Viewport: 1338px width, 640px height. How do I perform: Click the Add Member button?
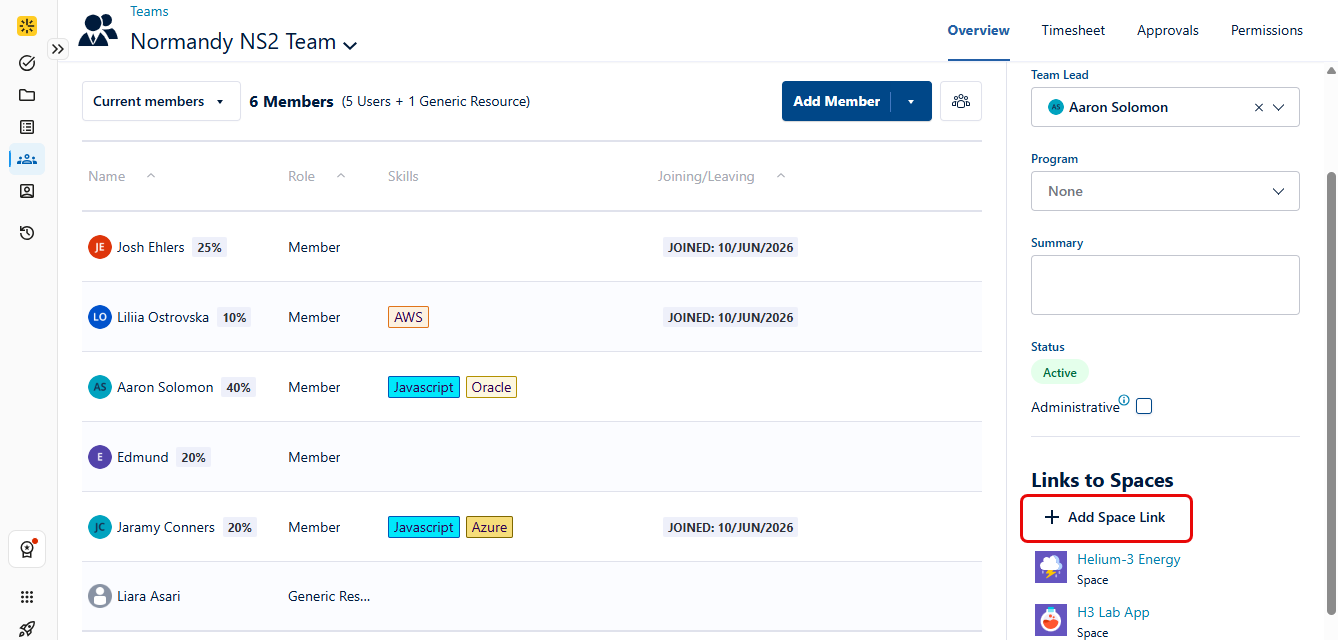click(837, 101)
